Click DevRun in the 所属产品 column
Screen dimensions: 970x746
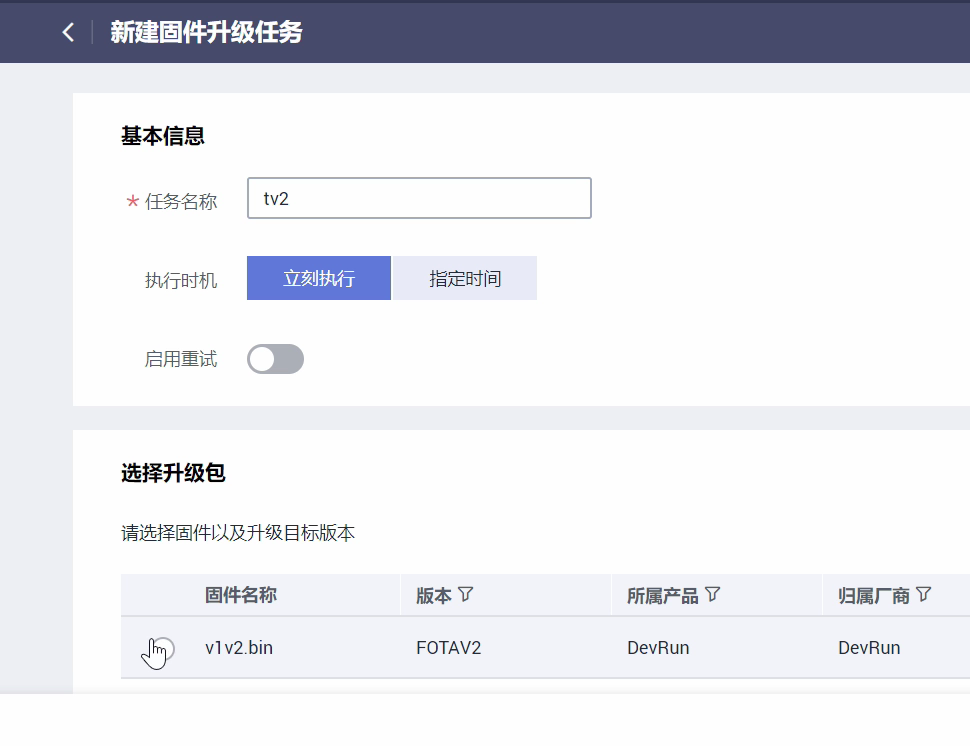coord(658,648)
